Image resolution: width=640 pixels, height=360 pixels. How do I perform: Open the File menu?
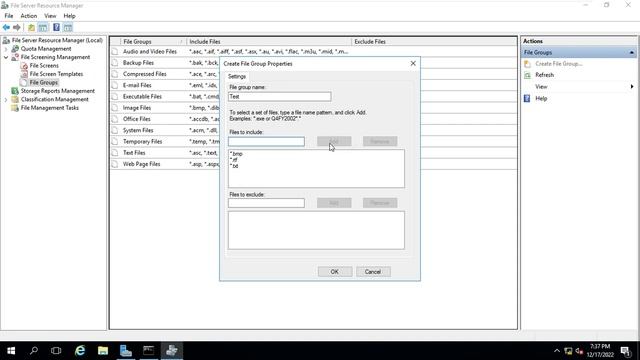(9, 16)
